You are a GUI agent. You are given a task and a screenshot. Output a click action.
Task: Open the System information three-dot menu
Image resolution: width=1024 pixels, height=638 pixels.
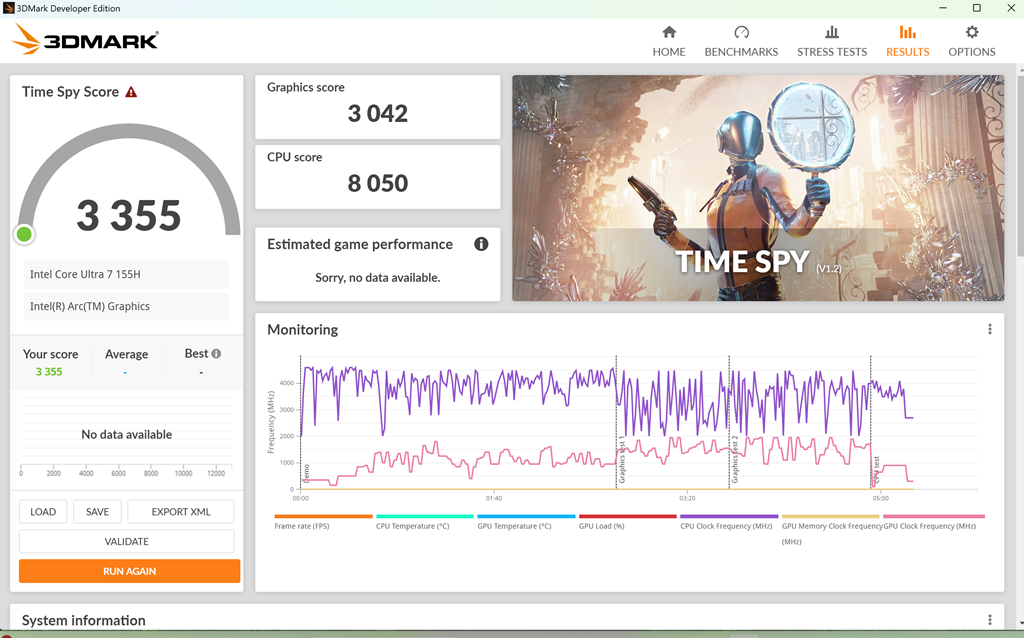990,620
